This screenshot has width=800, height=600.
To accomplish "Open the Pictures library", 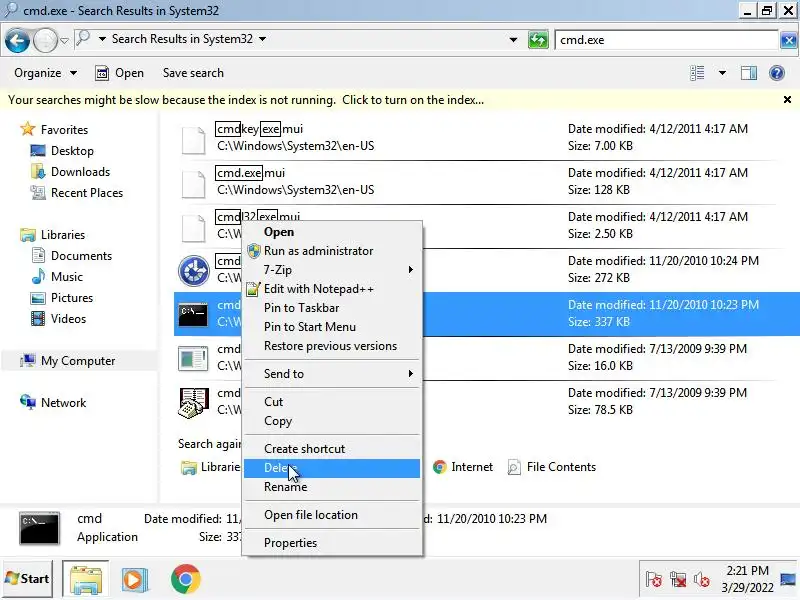I will pyautogui.click(x=61, y=297).
